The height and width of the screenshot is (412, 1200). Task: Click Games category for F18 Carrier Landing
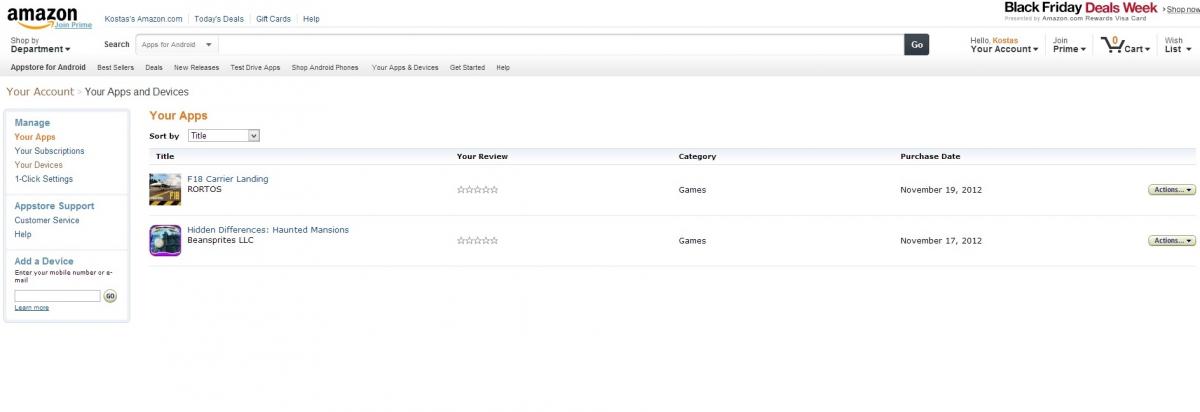[692, 190]
